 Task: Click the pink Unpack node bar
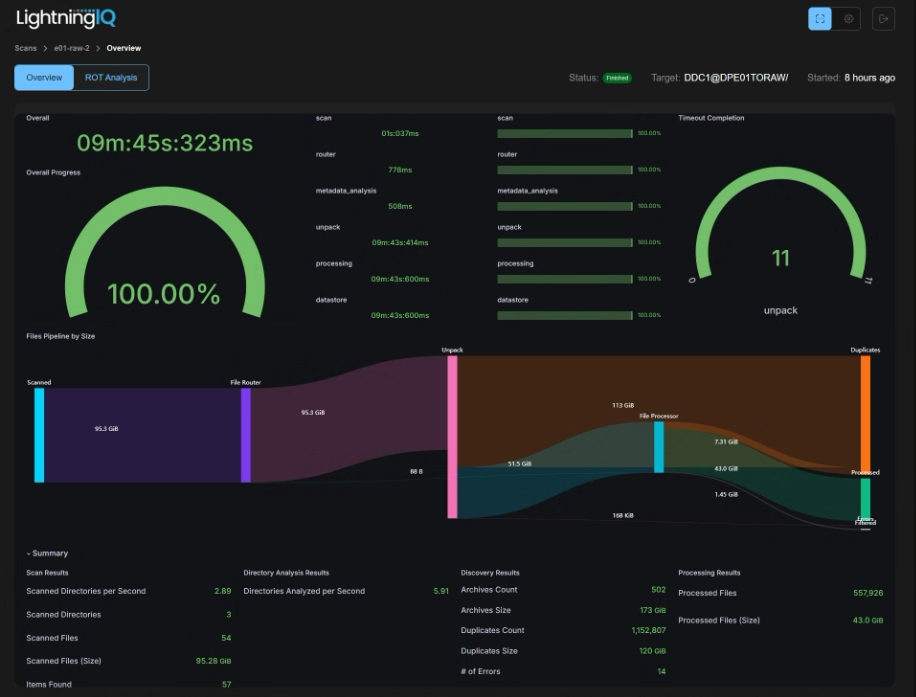click(452, 437)
